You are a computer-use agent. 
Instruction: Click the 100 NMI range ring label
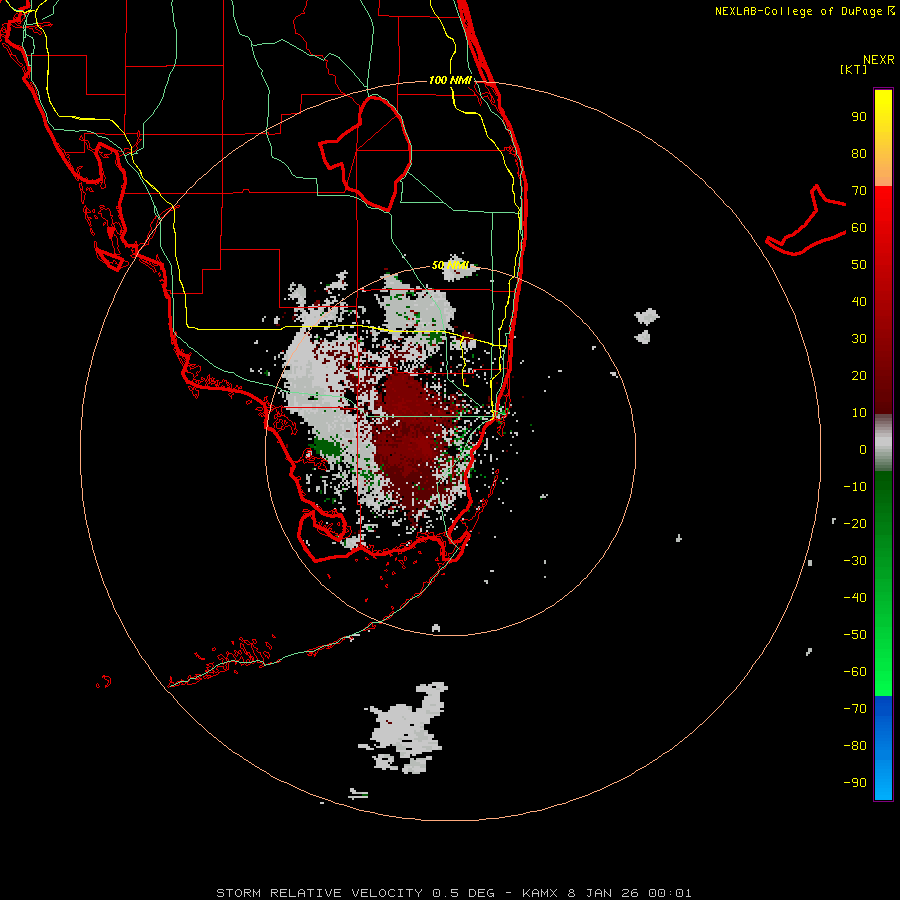[450, 80]
